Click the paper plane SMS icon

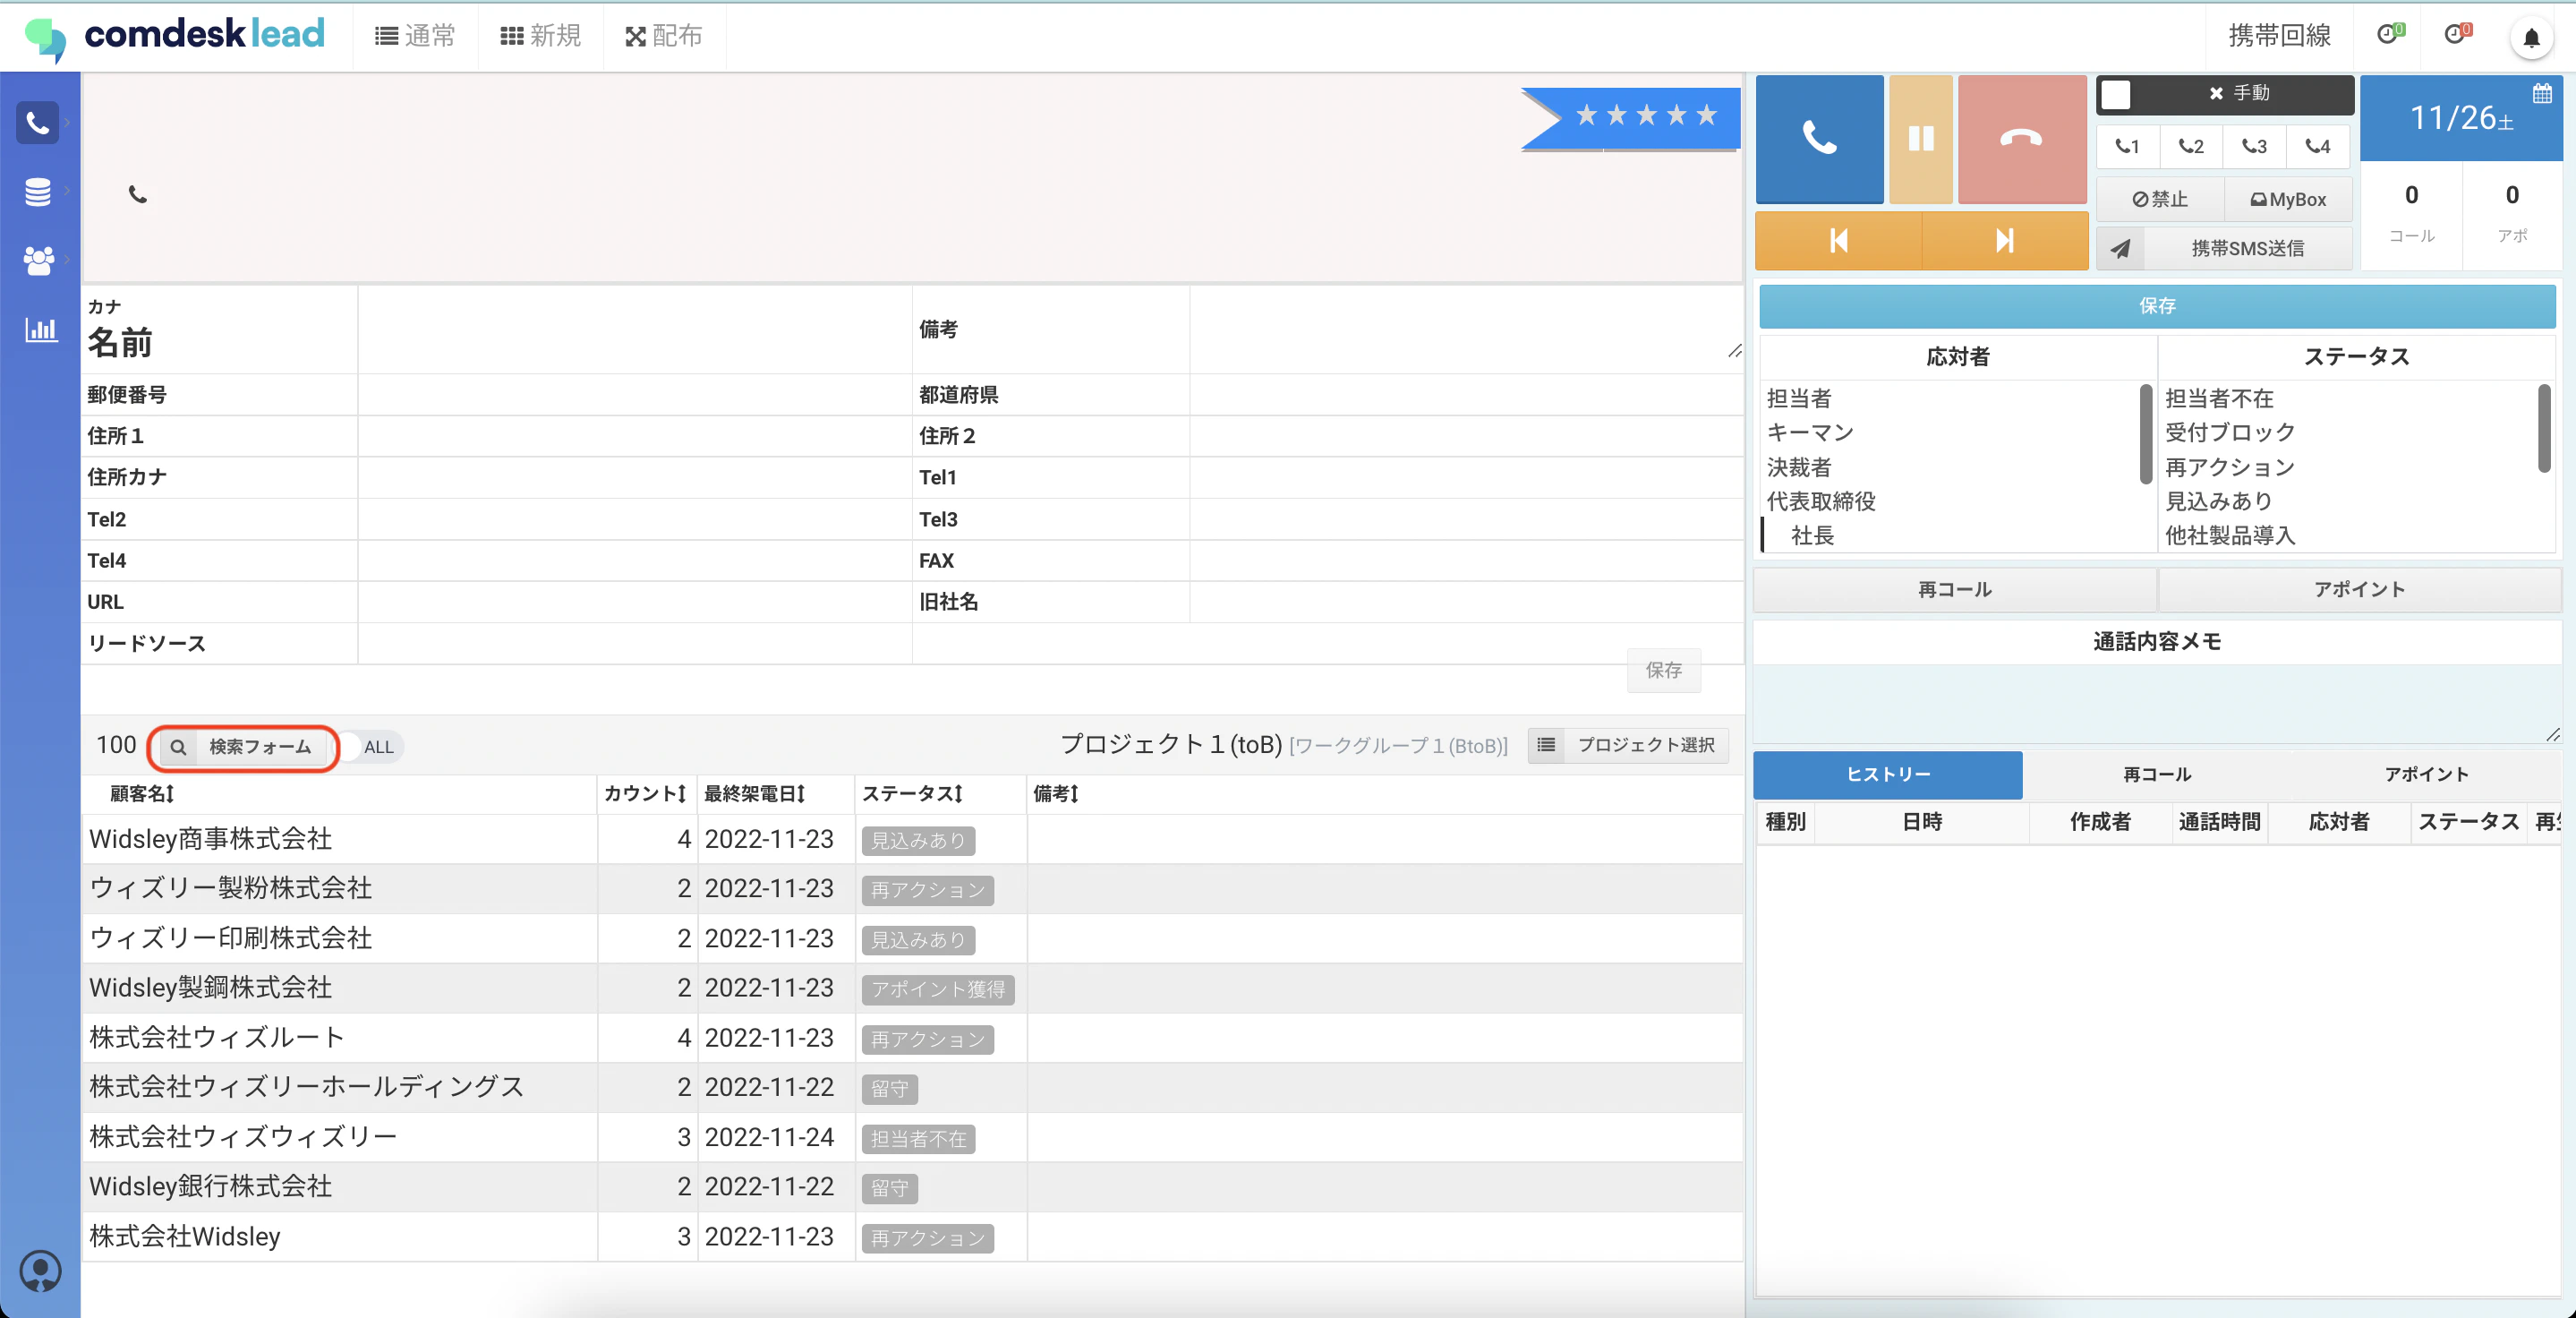(x=2121, y=248)
